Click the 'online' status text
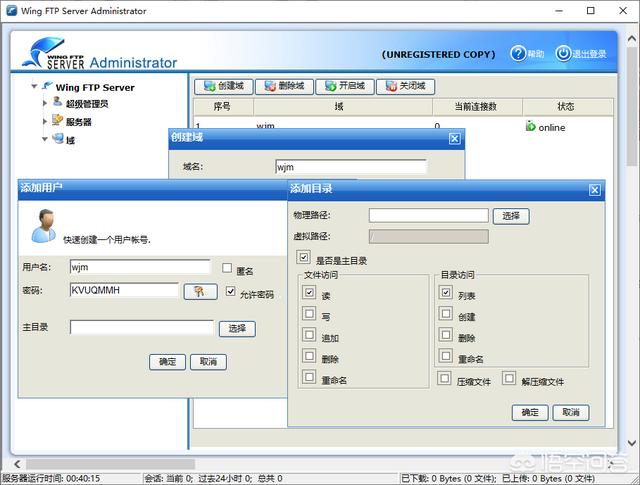The width and height of the screenshot is (640, 485). click(x=552, y=128)
